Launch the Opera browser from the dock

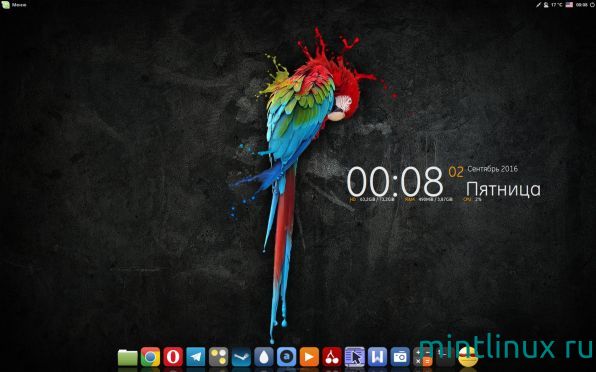tap(173, 357)
